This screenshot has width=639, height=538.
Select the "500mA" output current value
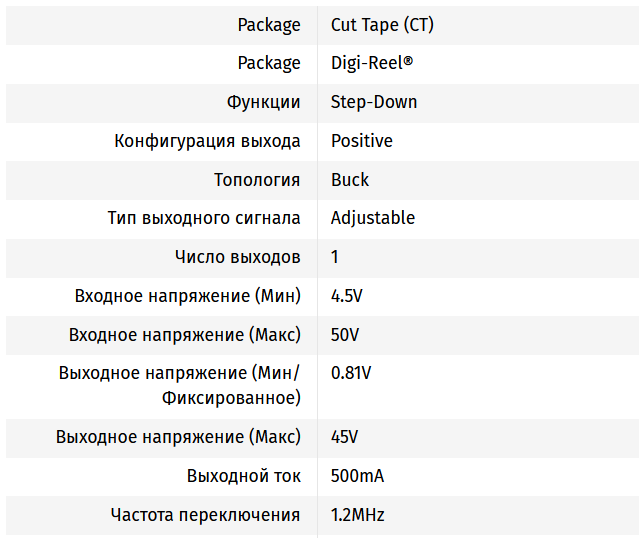pyautogui.click(x=357, y=476)
